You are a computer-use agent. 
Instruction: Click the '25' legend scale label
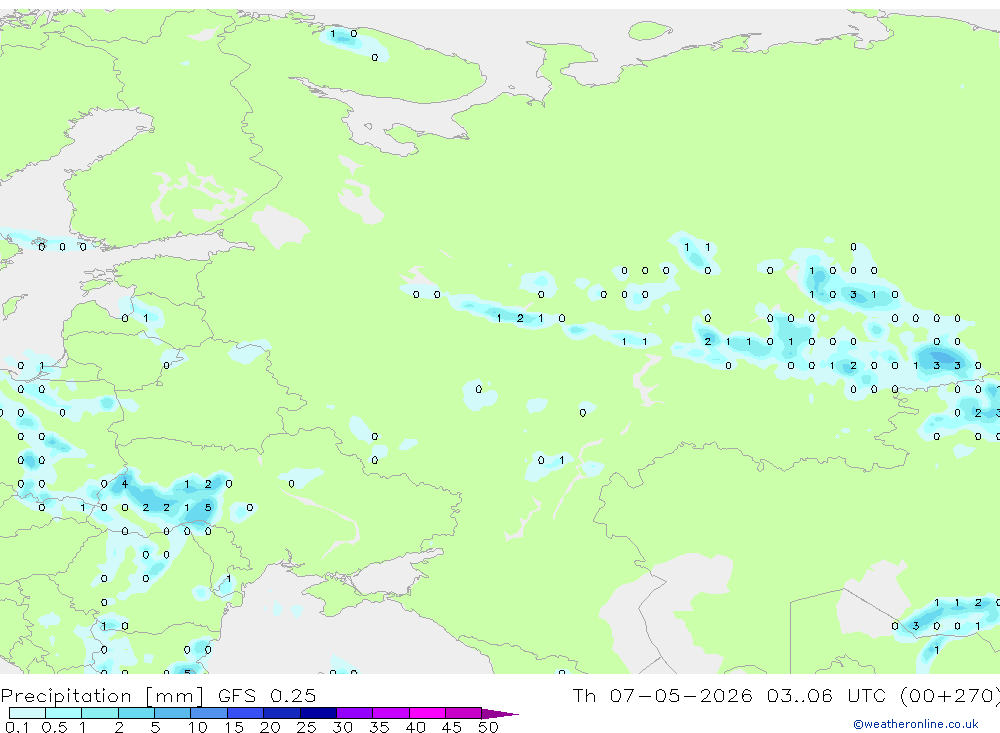click(306, 727)
